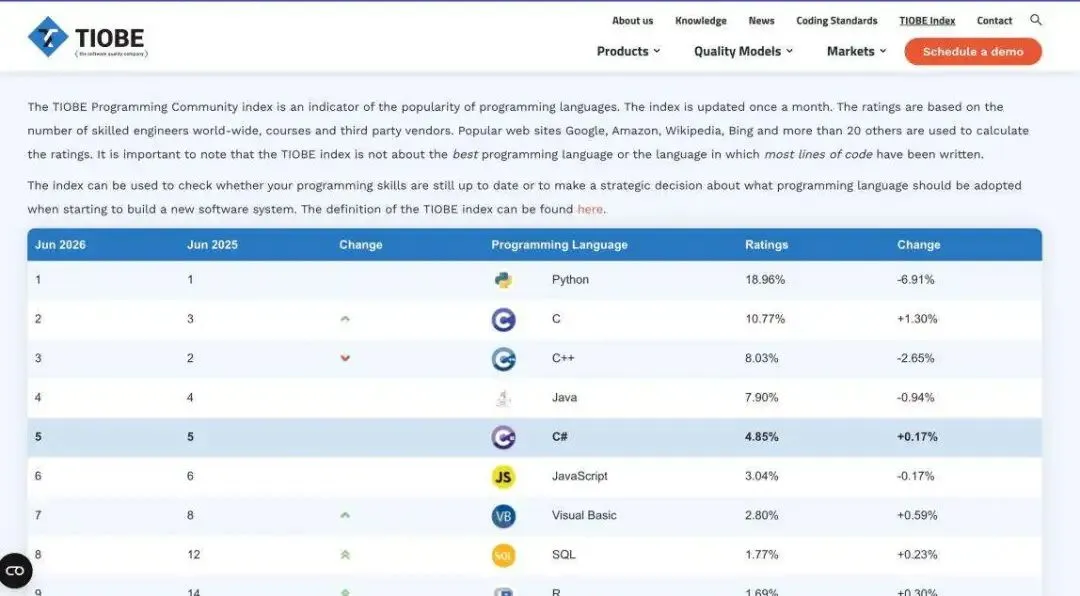Open the accessibility widget in bottom-left corner

(15, 571)
